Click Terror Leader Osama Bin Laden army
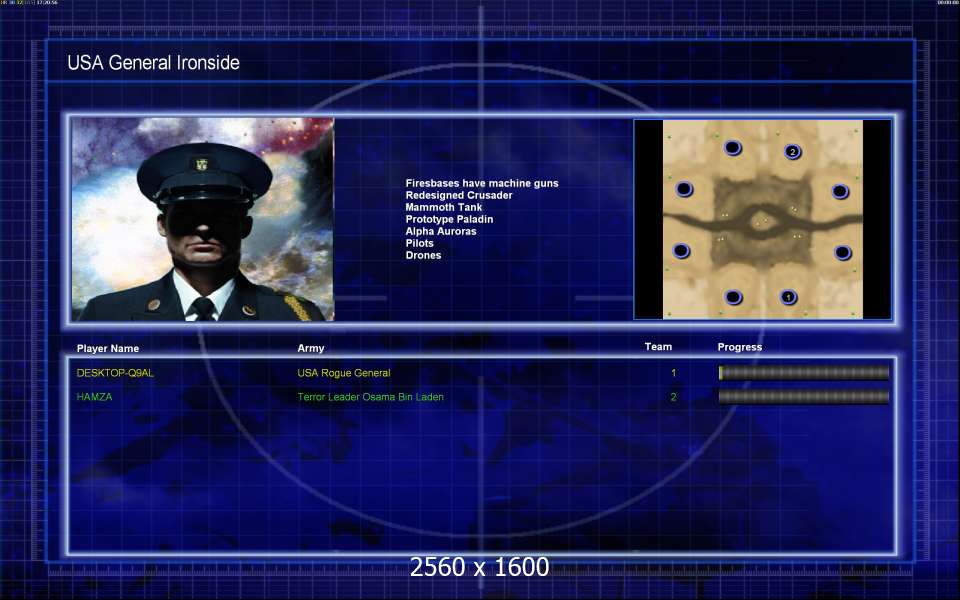Image resolution: width=960 pixels, height=600 pixels. click(x=370, y=397)
